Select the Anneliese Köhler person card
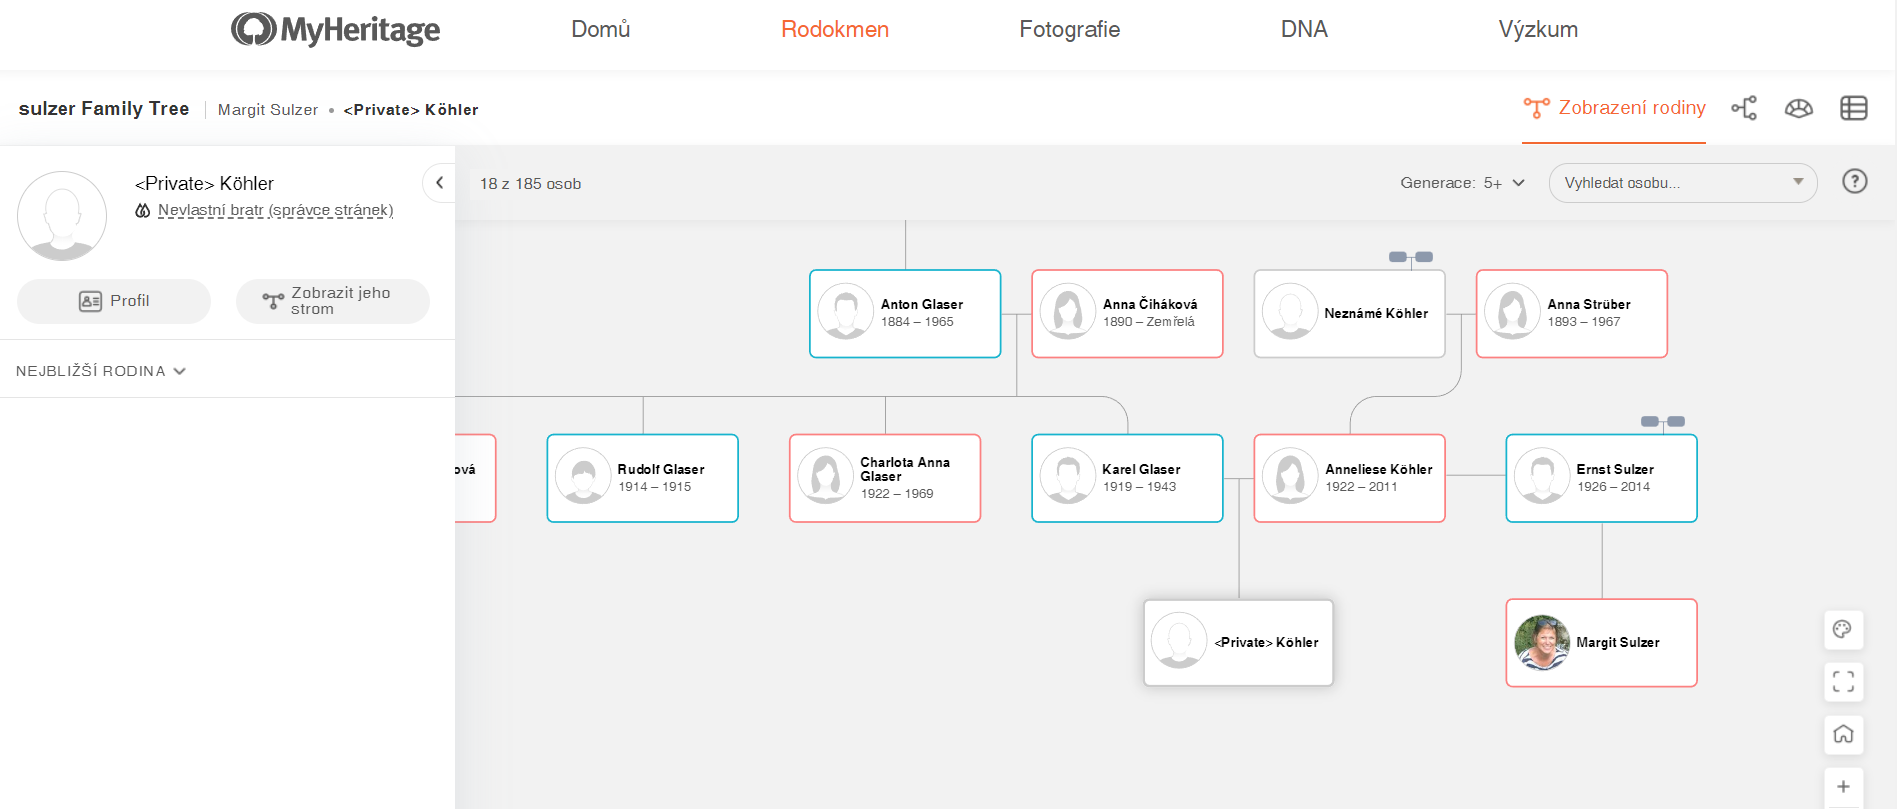 1348,478
